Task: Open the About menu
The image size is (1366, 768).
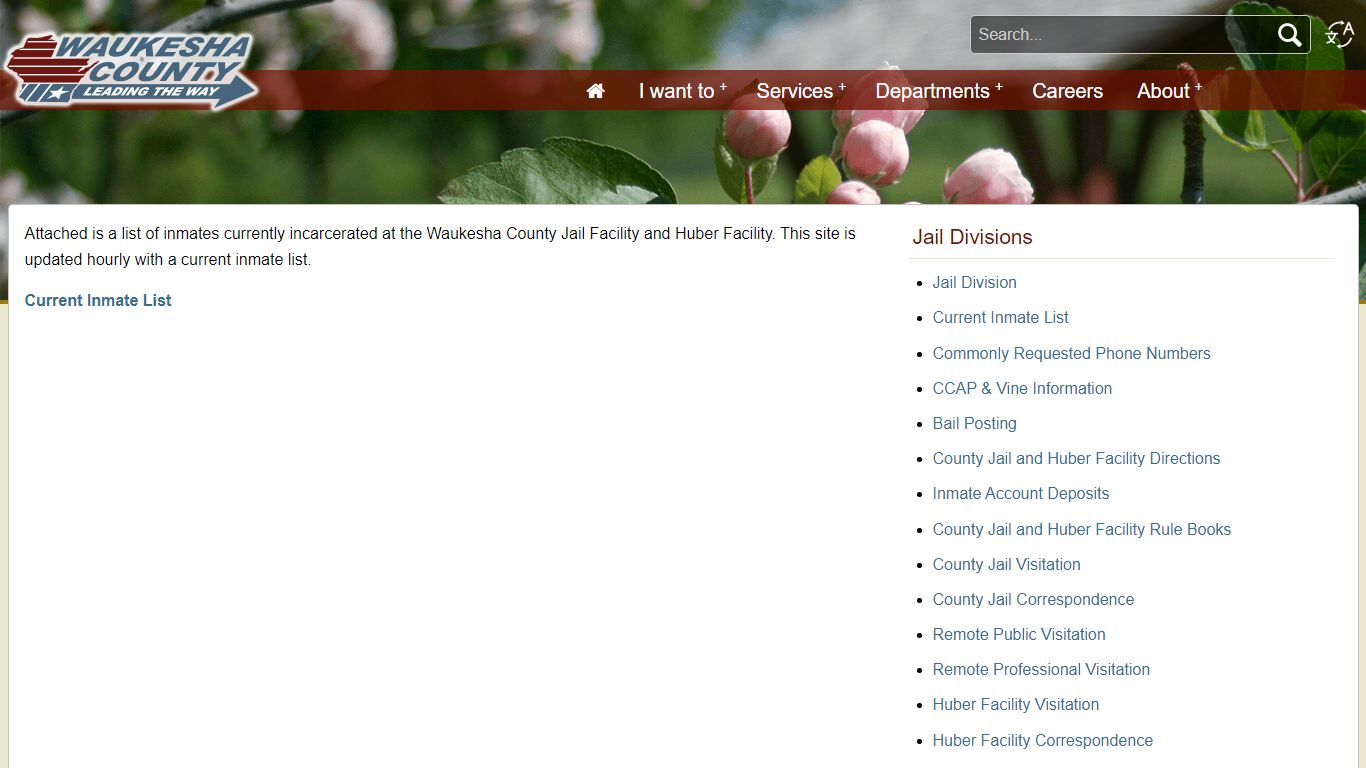Action: [1168, 91]
